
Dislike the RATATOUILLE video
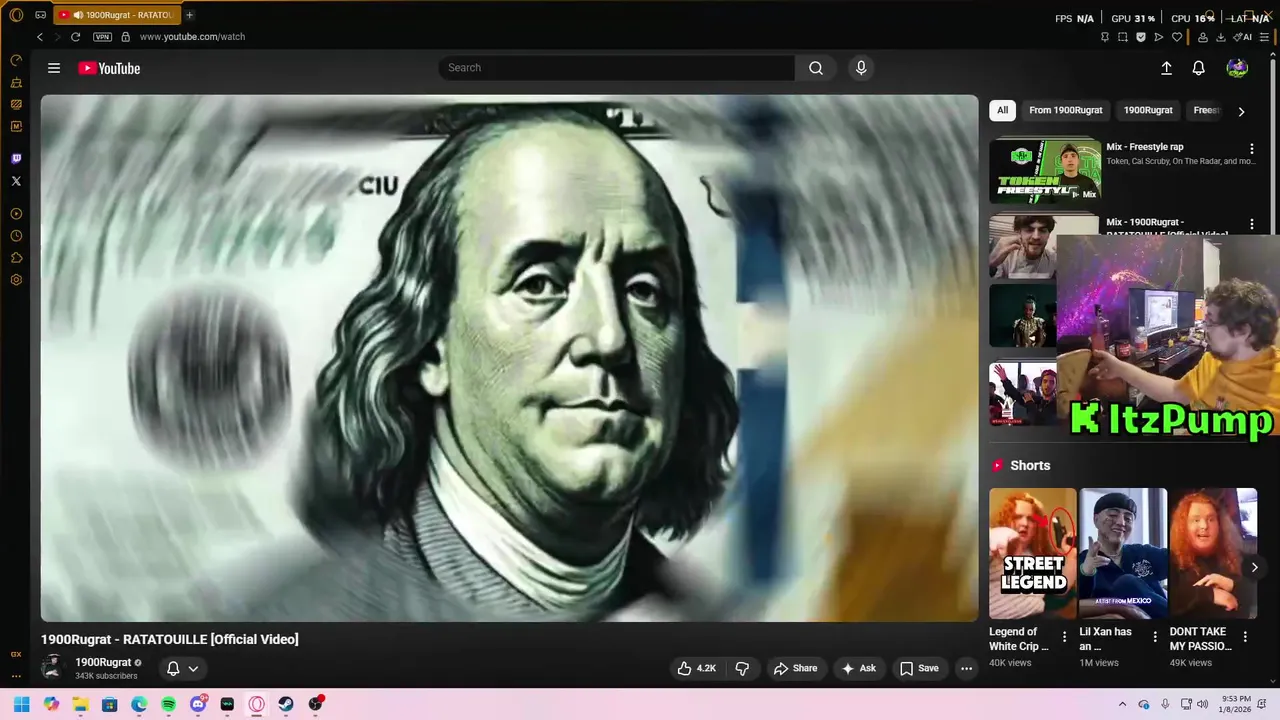pos(742,668)
